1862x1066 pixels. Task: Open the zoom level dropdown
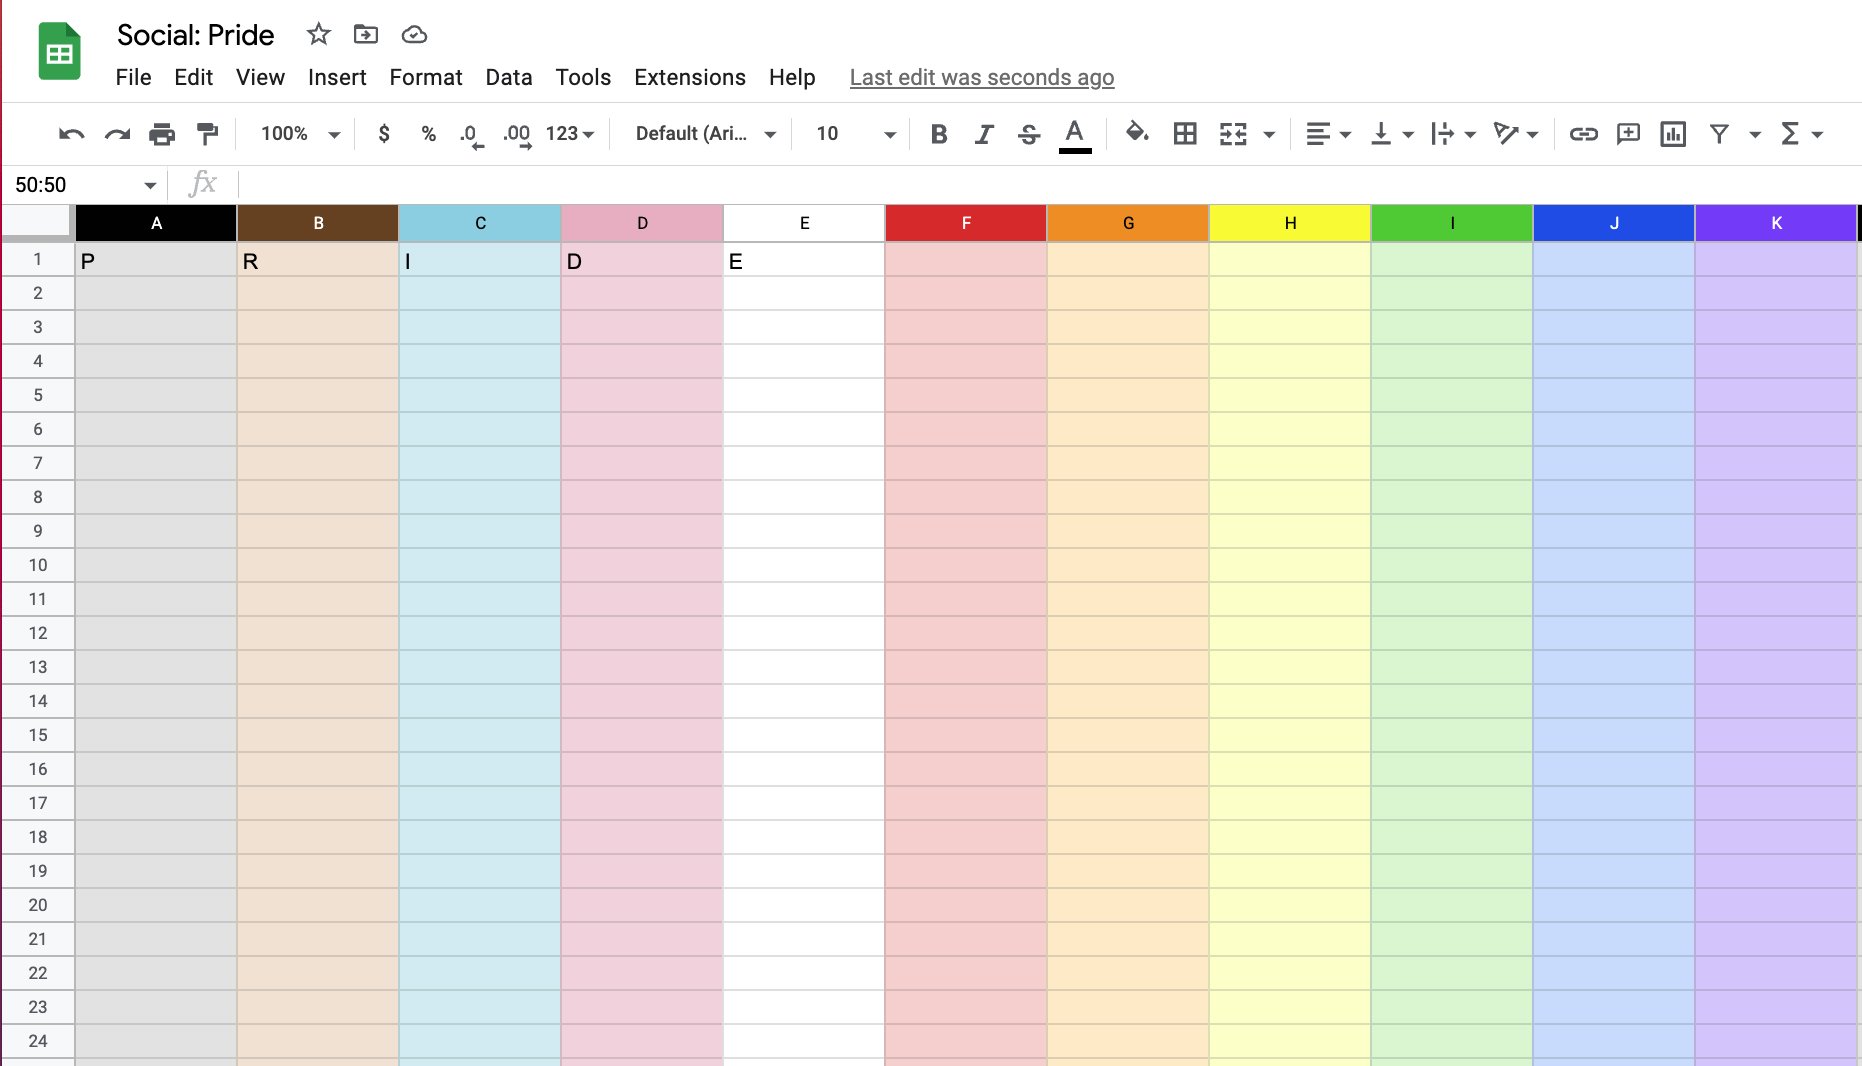coord(296,133)
